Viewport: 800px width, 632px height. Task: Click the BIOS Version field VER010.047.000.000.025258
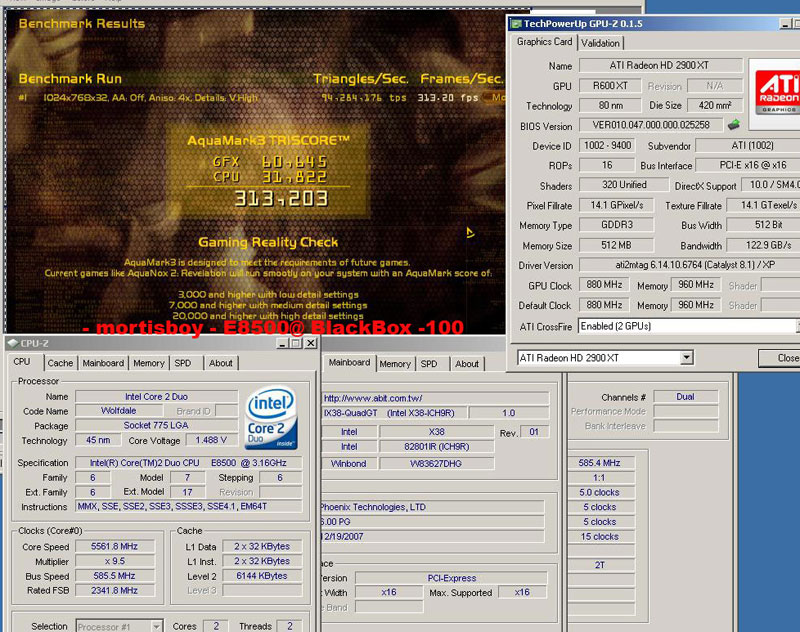point(651,125)
